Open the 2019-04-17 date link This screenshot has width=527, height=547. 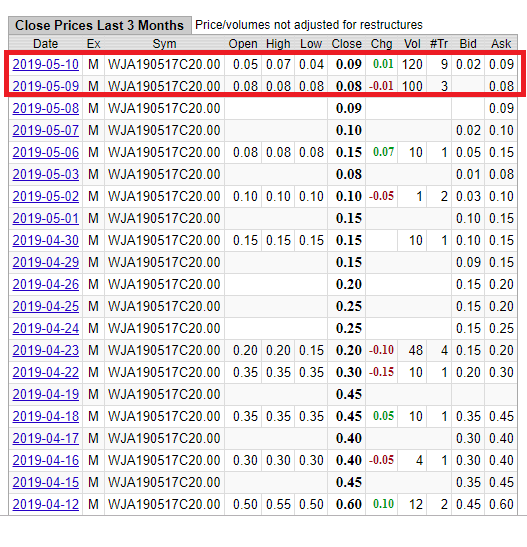point(46,438)
